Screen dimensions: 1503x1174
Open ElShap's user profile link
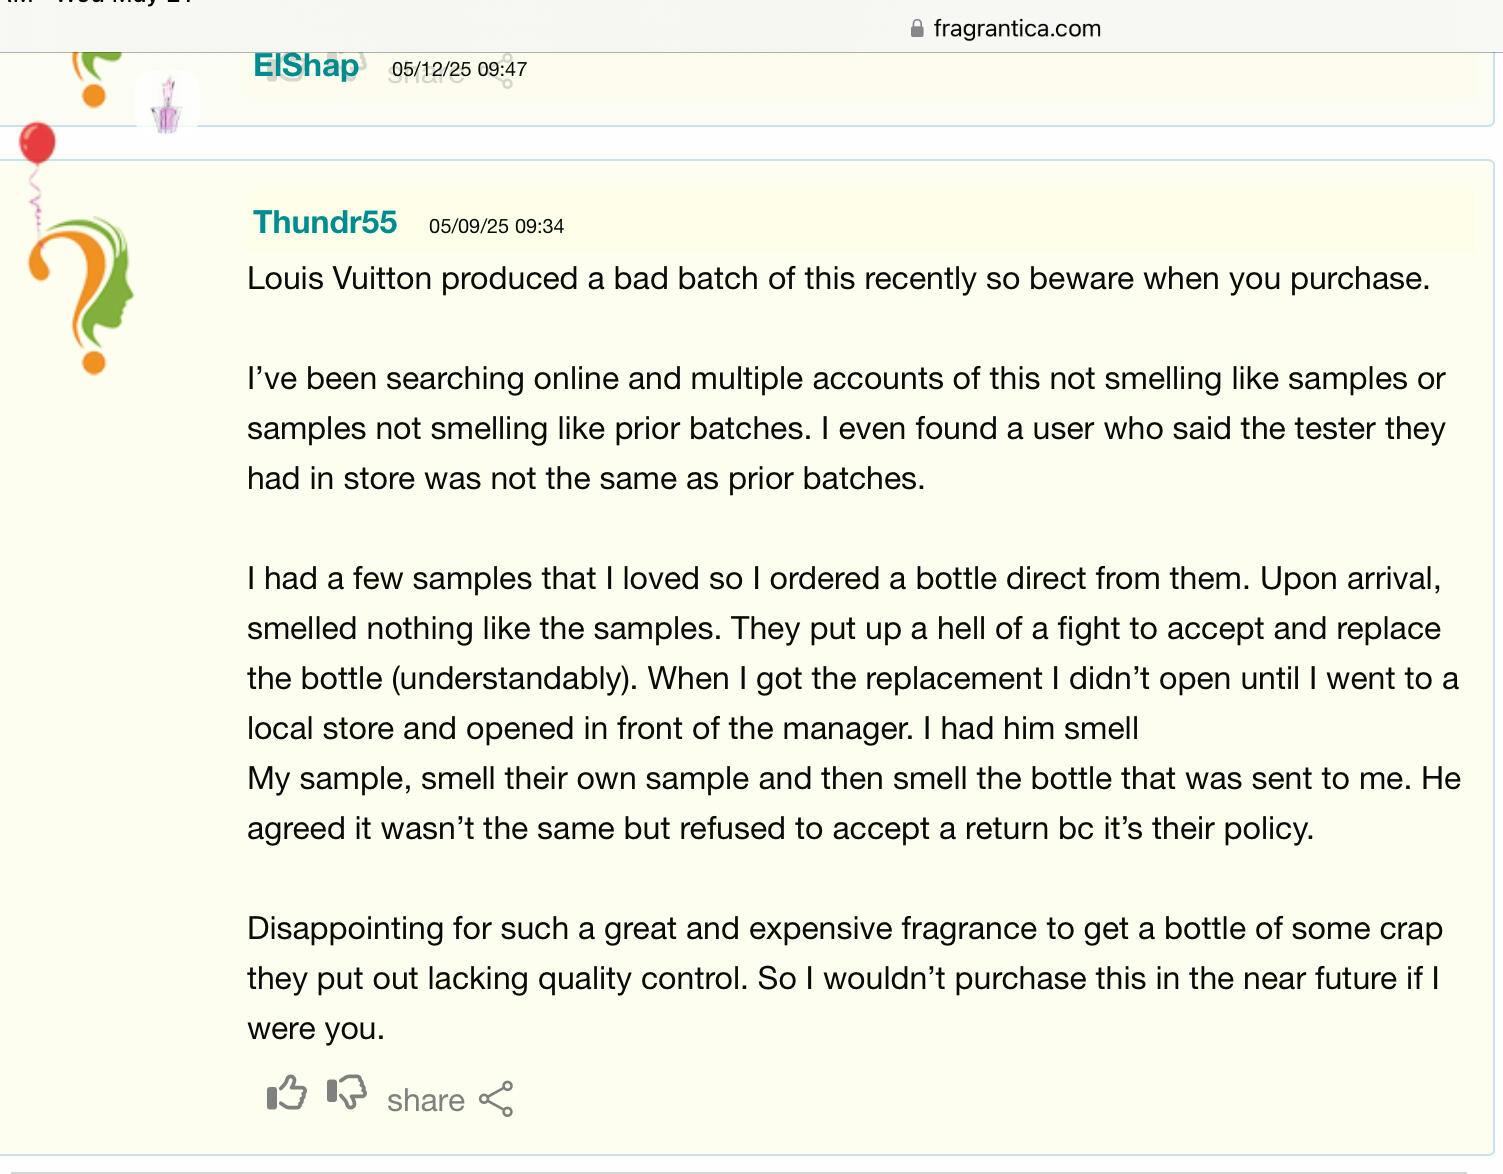pos(306,66)
